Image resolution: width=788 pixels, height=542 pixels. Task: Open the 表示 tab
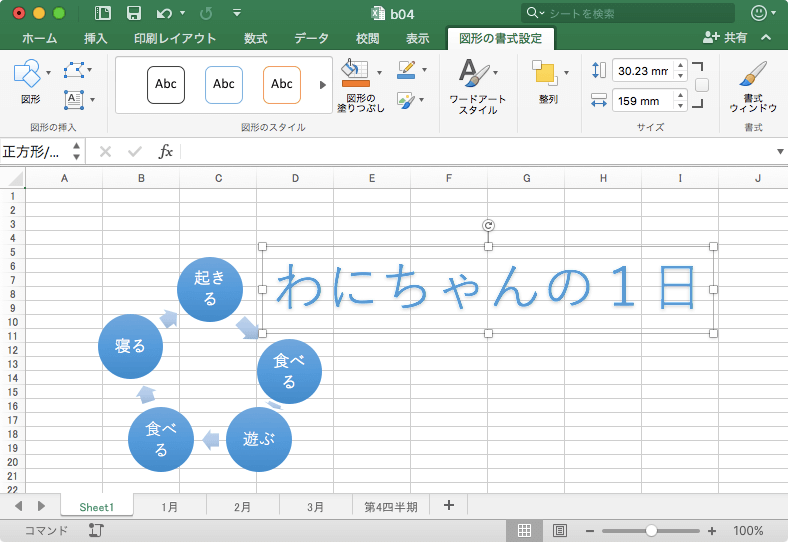(418, 38)
